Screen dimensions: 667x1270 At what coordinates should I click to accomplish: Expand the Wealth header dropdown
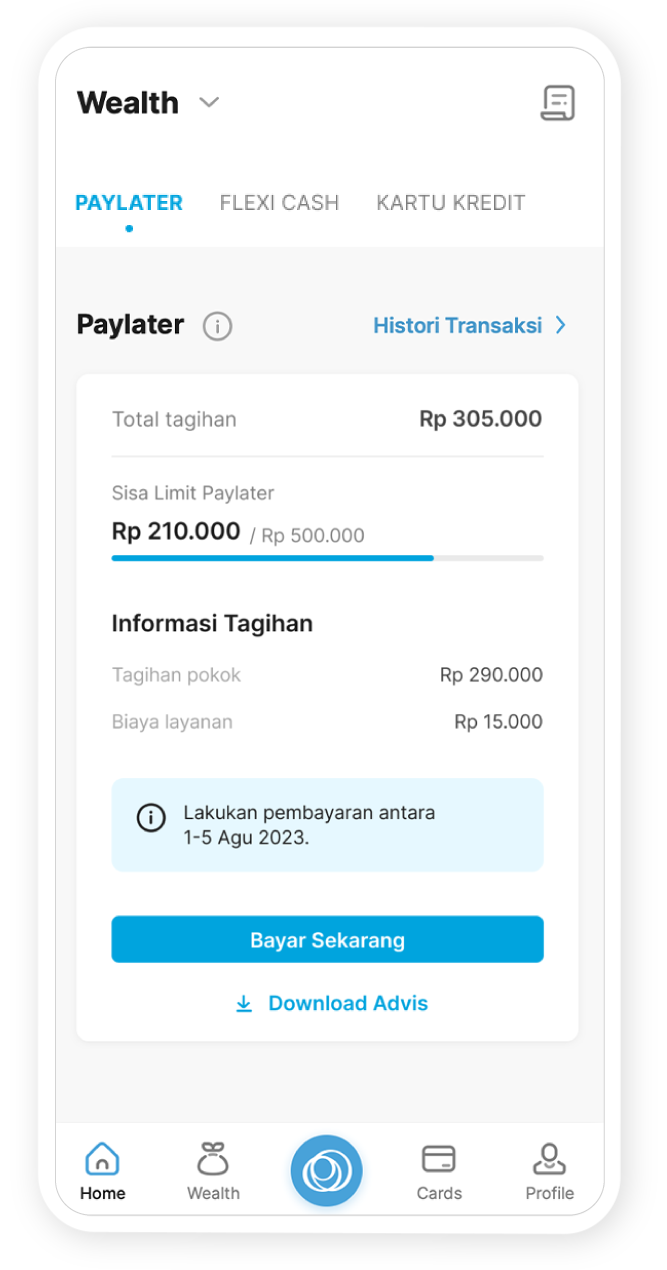[209, 102]
